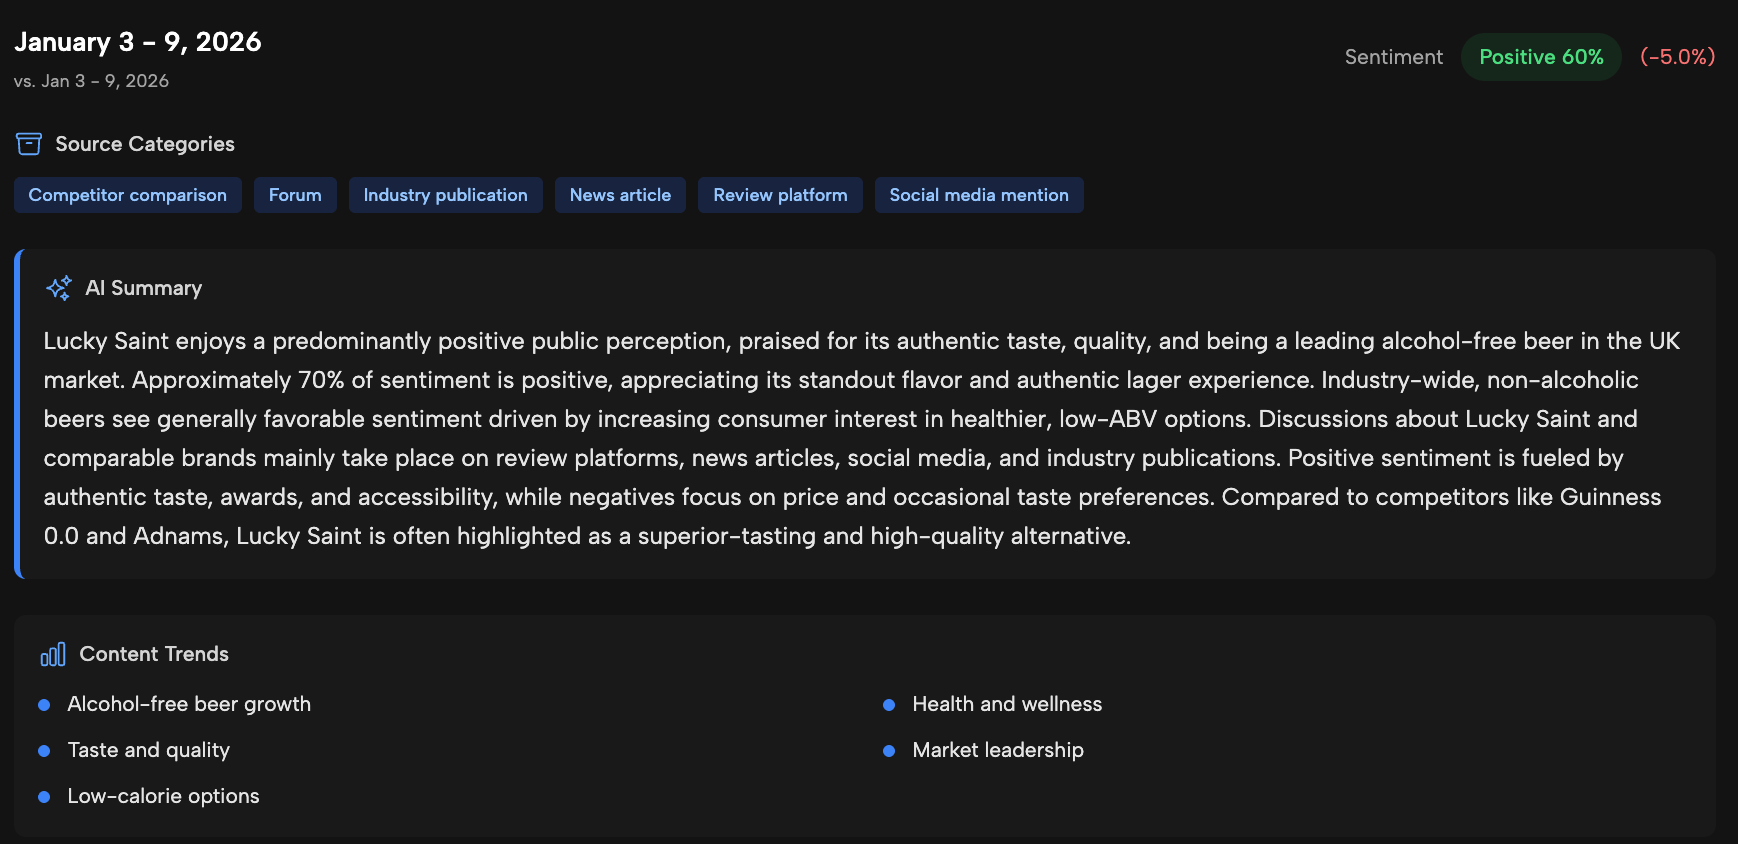Click the Content Trends bar chart icon
This screenshot has width=1738, height=844.
[x=53, y=654]
